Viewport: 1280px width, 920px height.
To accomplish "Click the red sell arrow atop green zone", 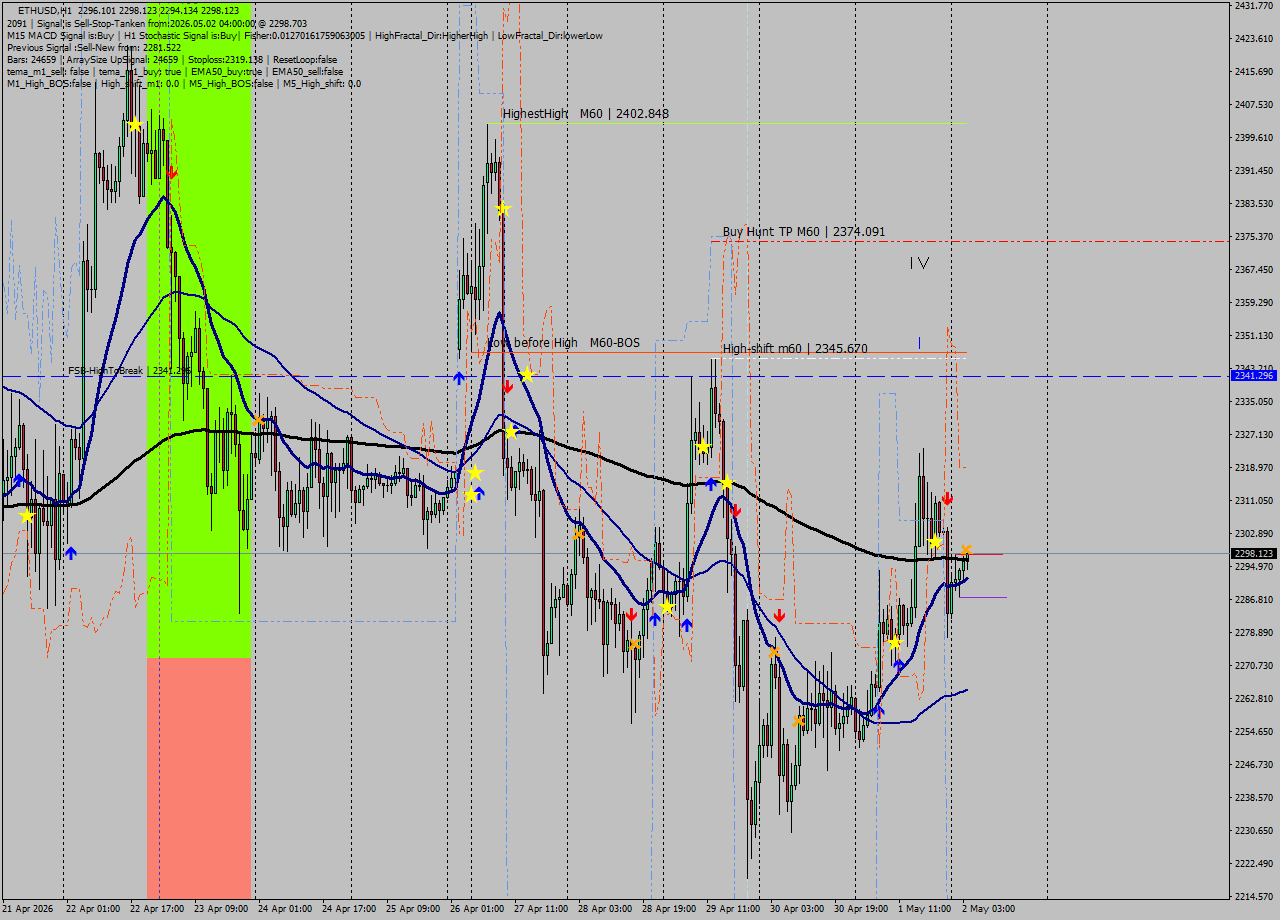I will tap(172, 173).
